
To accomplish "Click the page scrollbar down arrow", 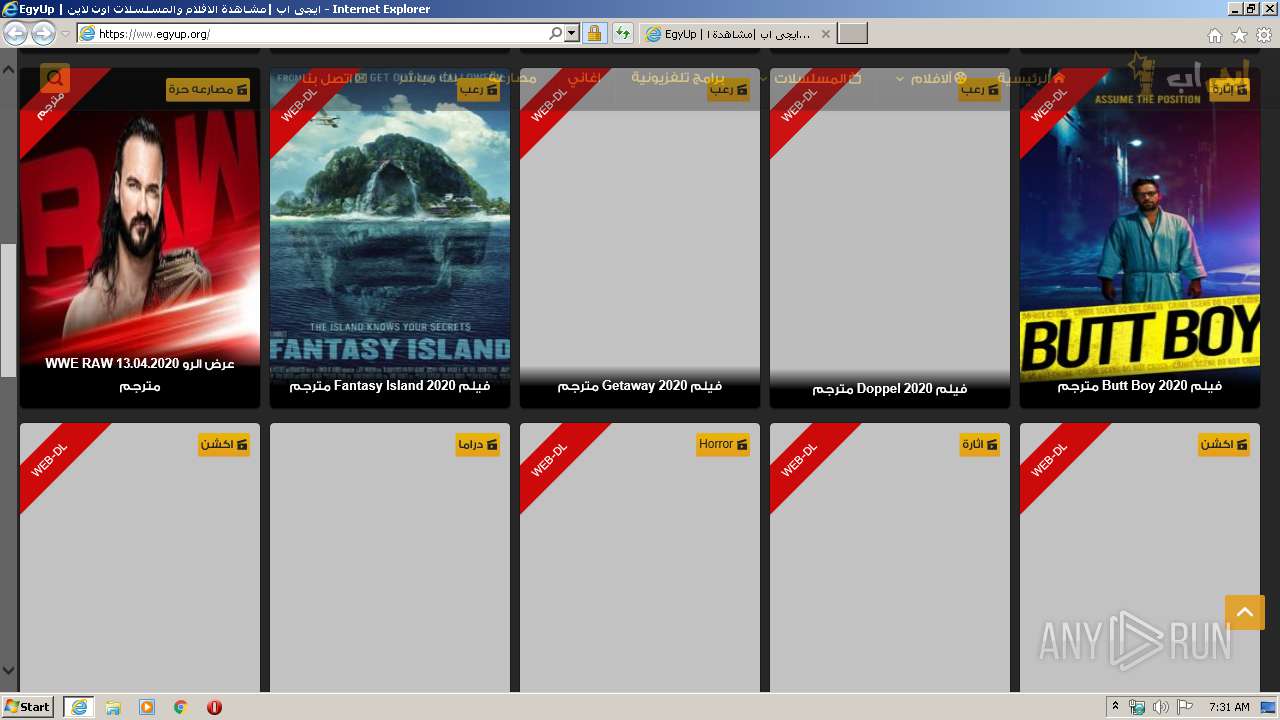I will click(x=8, y=671).
